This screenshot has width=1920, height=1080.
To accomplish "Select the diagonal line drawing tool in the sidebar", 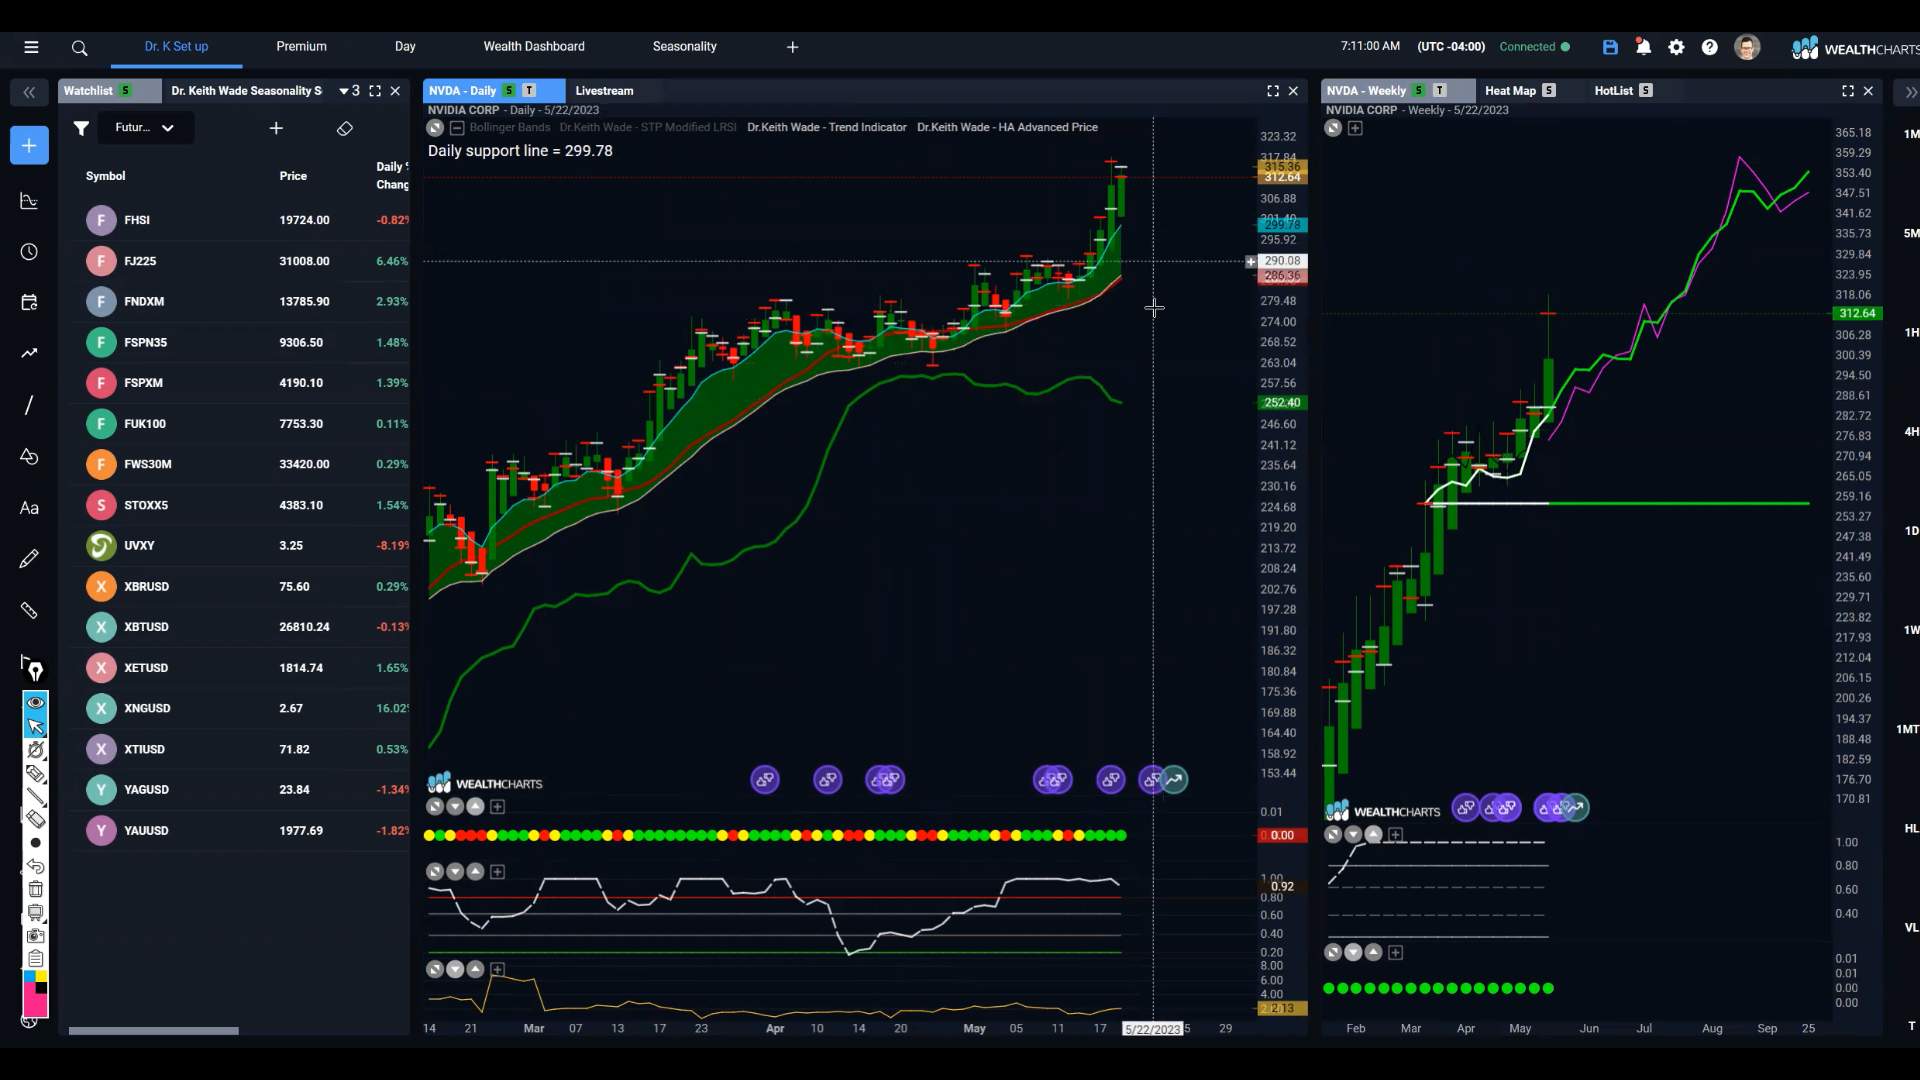I will 29,405.
